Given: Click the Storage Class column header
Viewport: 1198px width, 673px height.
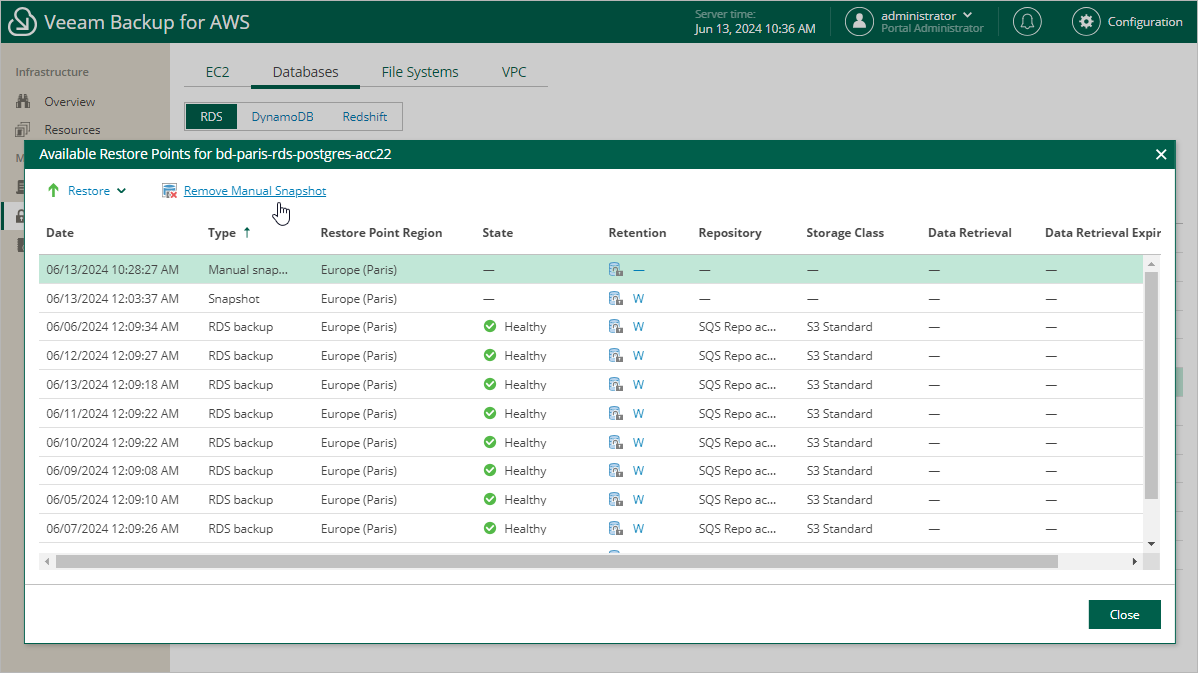Looking at the screenshot, I should point(844,233).
